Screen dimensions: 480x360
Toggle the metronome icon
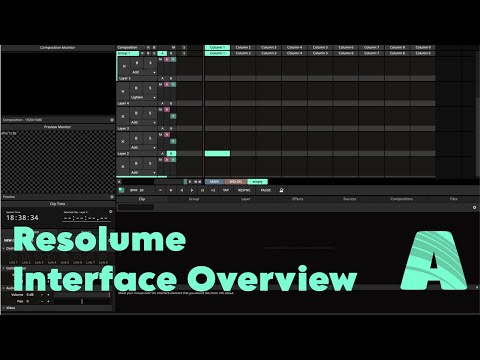[x=281, y=190]
